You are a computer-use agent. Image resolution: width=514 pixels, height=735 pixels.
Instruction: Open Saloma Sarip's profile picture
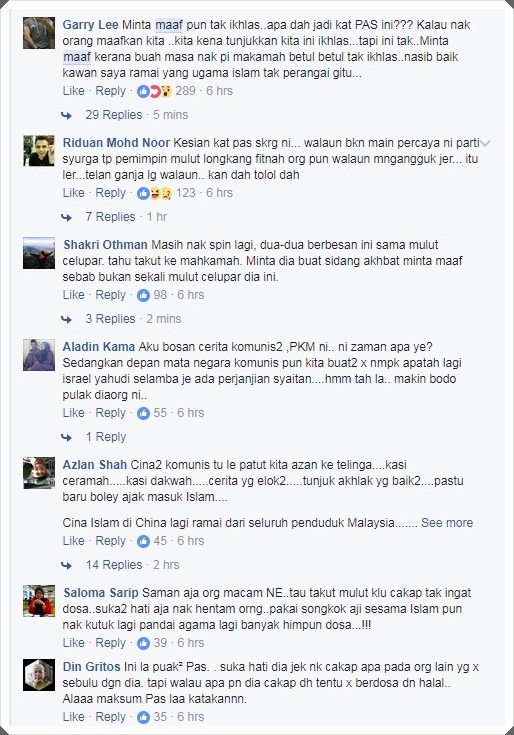(39, 600)
